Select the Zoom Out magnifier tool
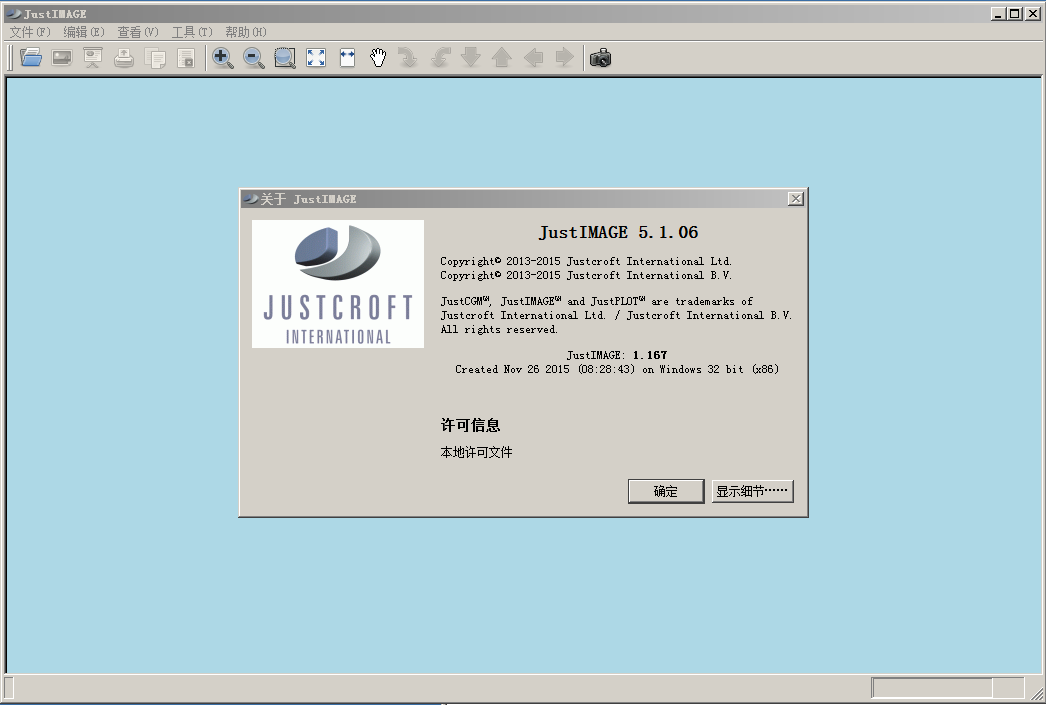 253,58
